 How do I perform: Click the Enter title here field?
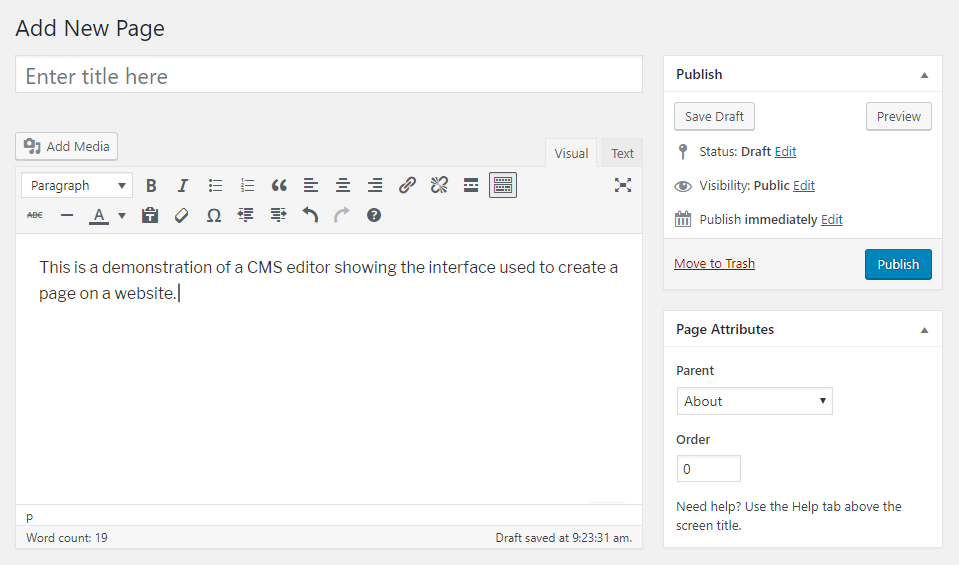click(329, 76)
